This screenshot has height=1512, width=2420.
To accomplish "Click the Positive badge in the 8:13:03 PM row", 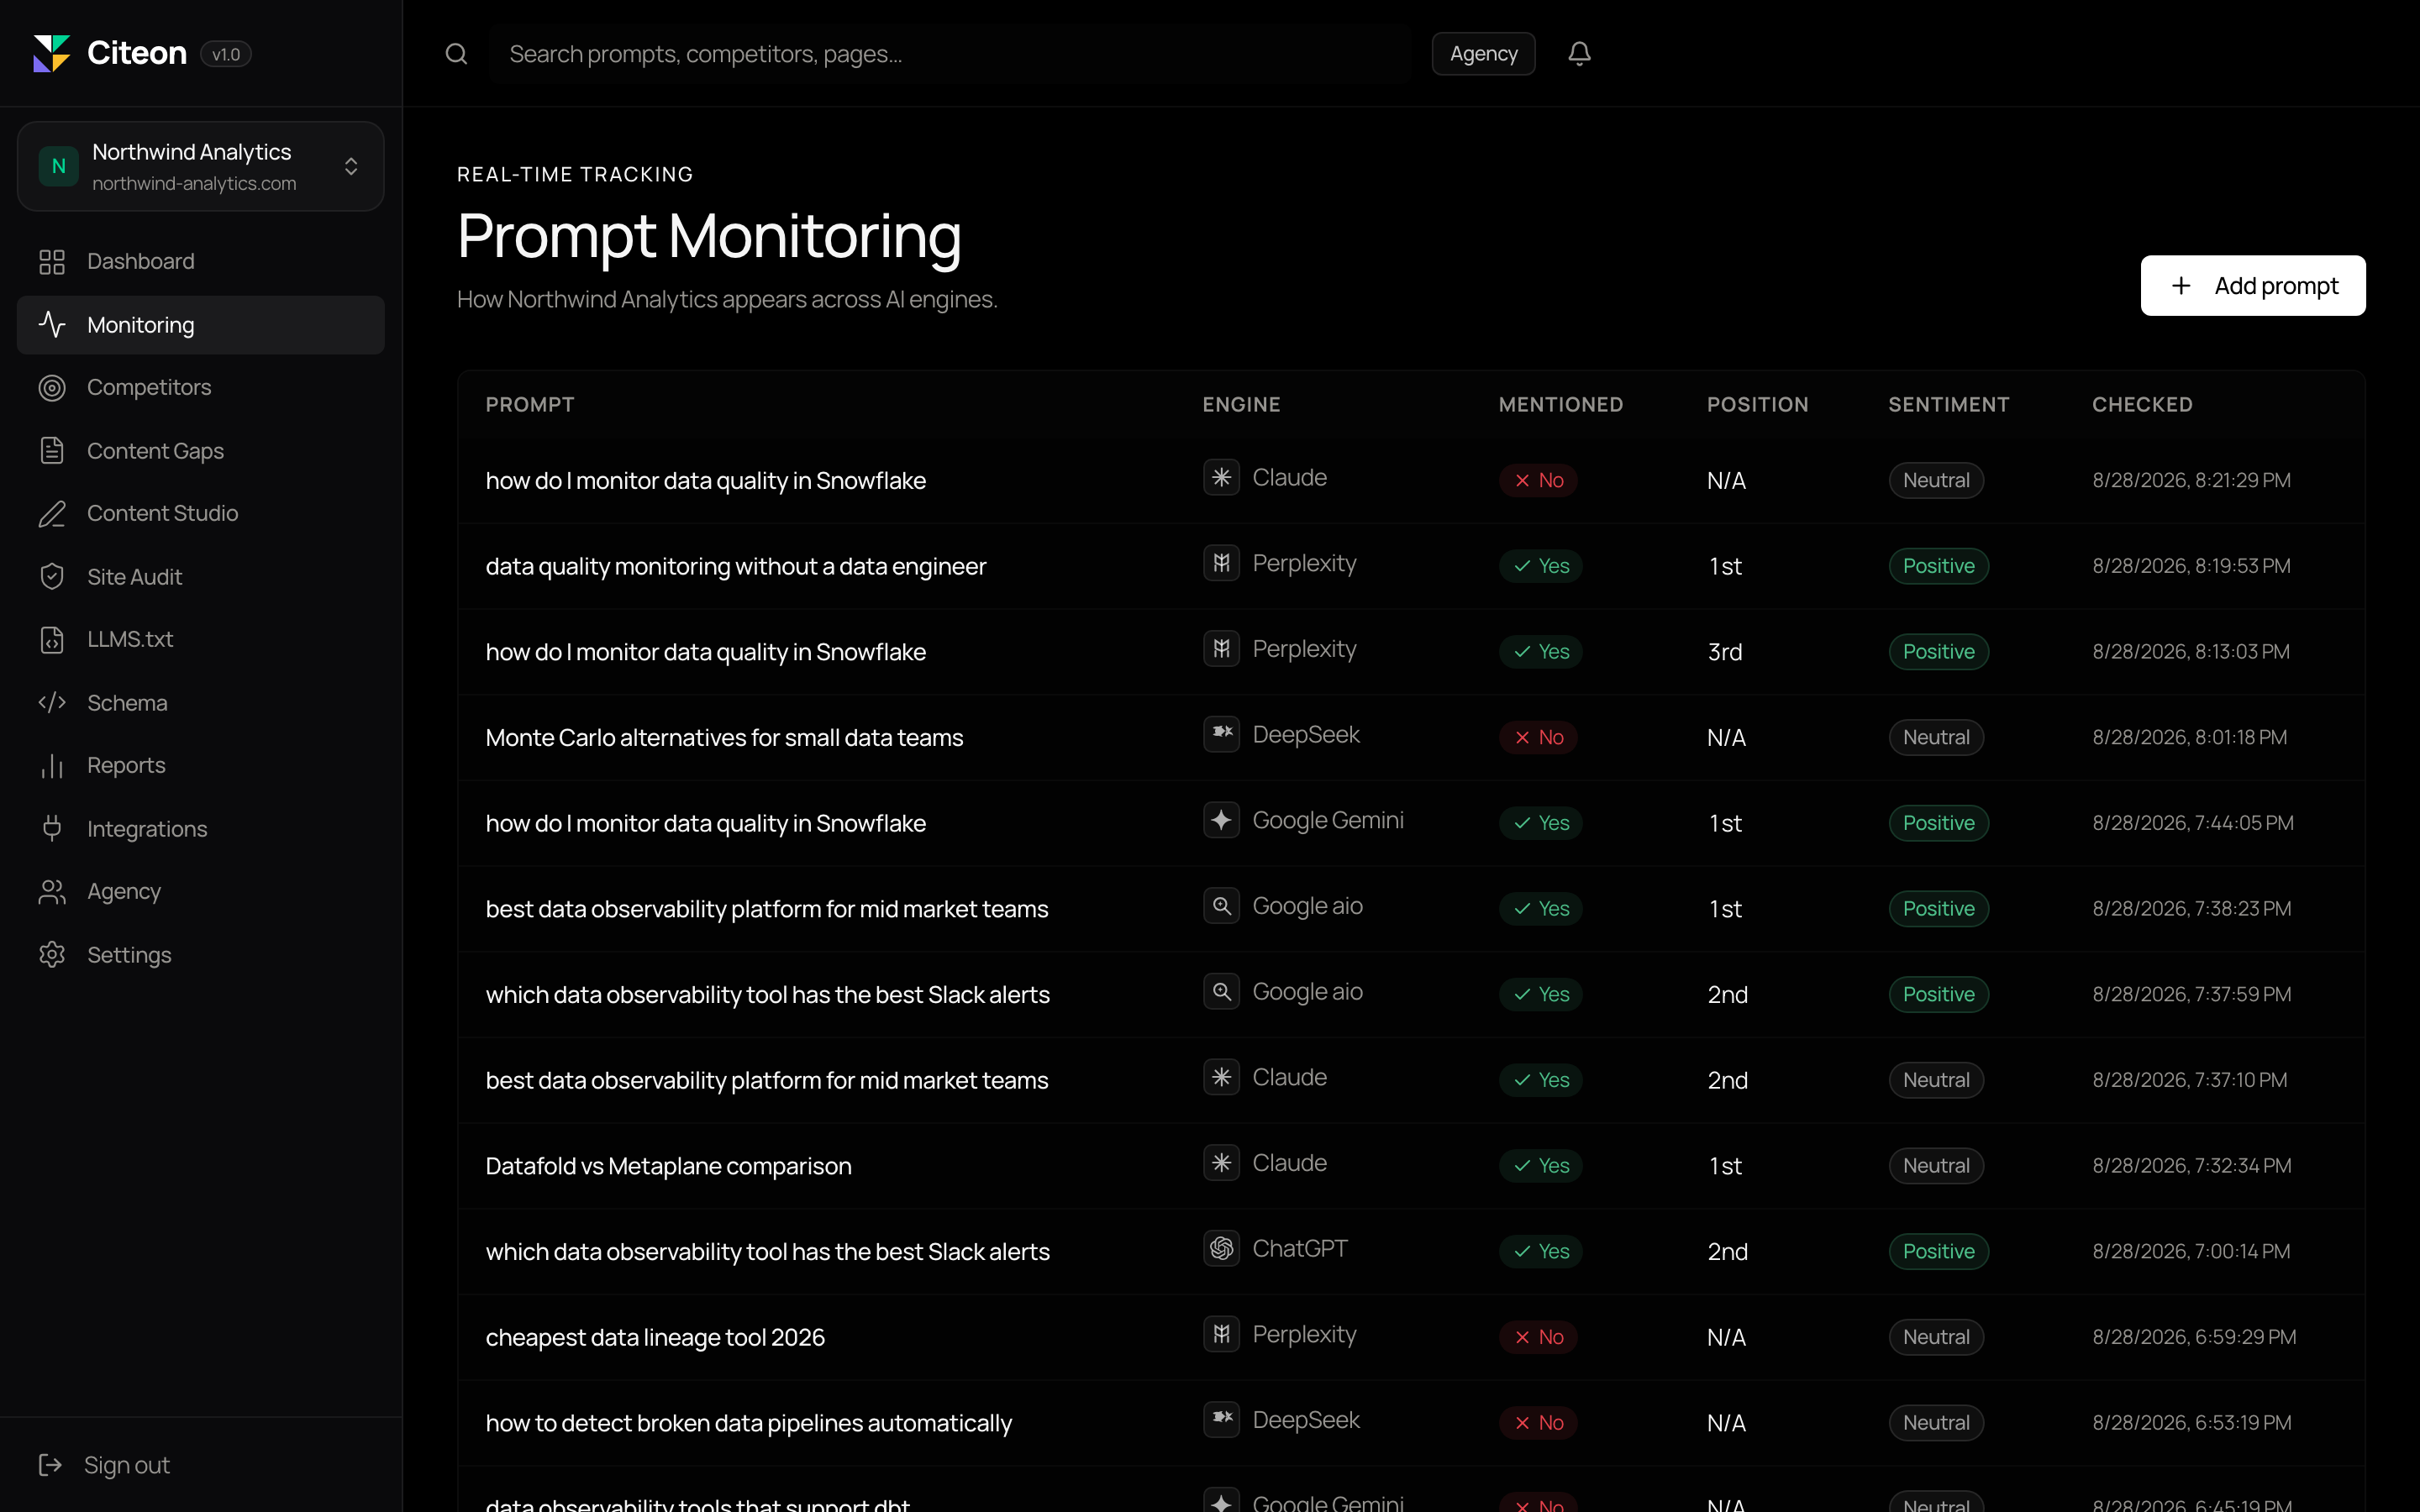I will (1938, 652).
